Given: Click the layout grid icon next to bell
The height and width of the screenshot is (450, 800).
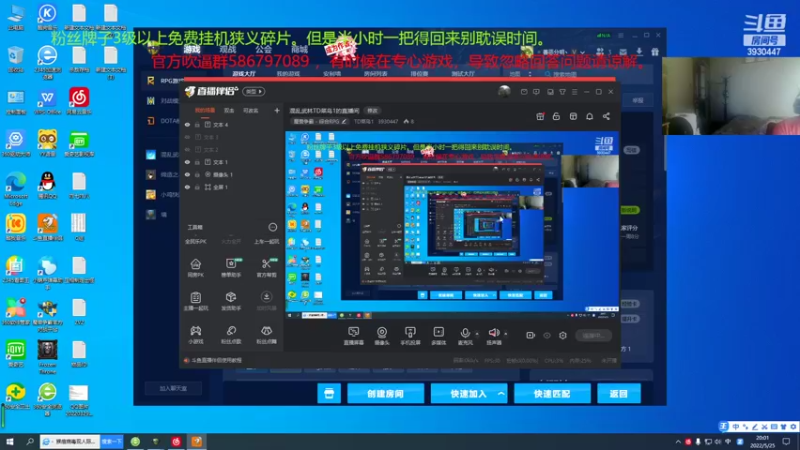Looking at the screenshot, I should coord(573,116).
